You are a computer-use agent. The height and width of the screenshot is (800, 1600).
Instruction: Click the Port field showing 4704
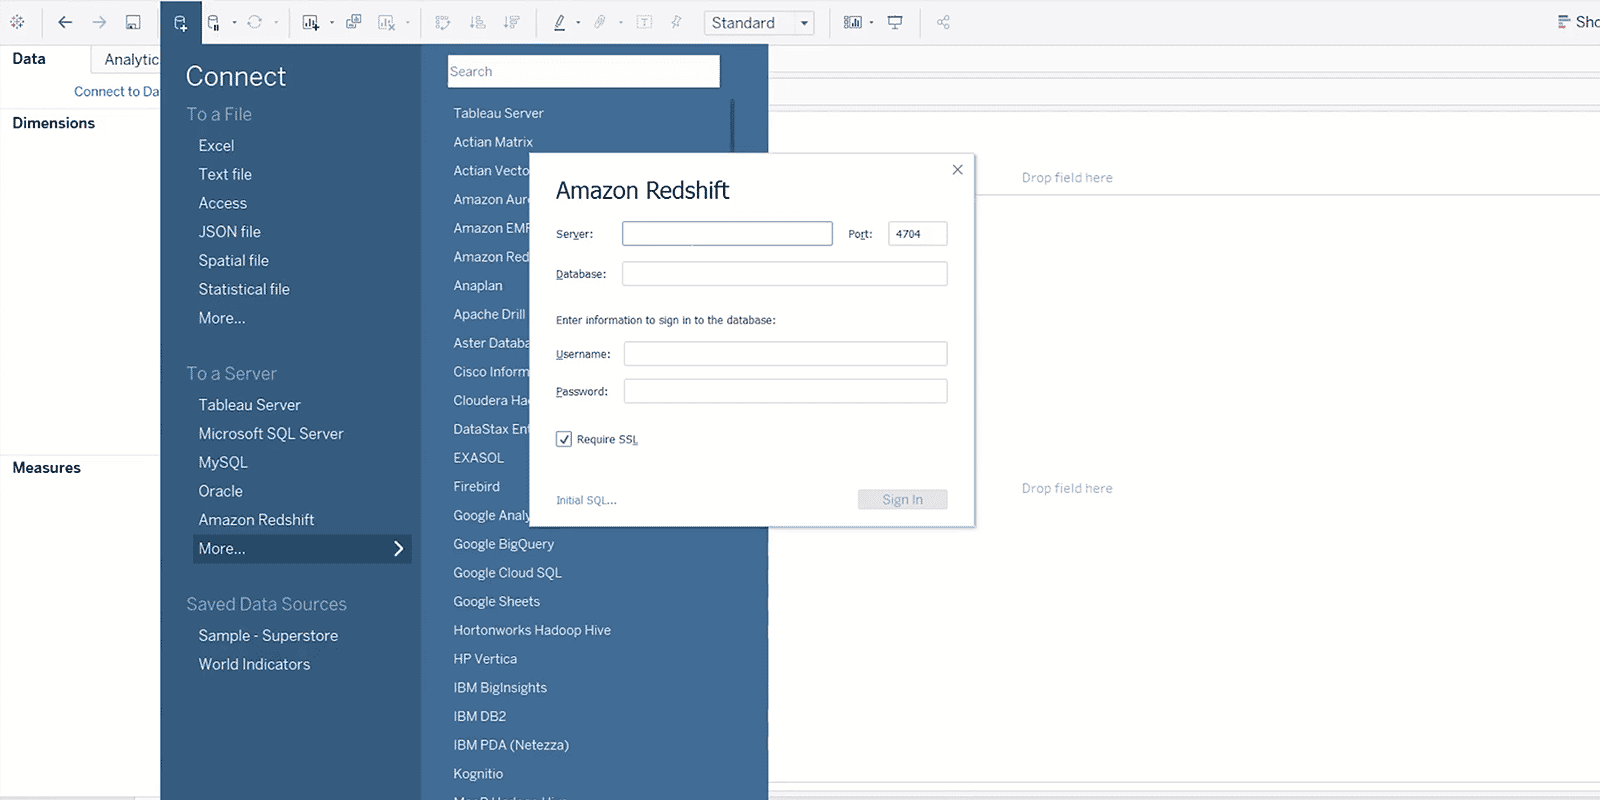(917, 233)
